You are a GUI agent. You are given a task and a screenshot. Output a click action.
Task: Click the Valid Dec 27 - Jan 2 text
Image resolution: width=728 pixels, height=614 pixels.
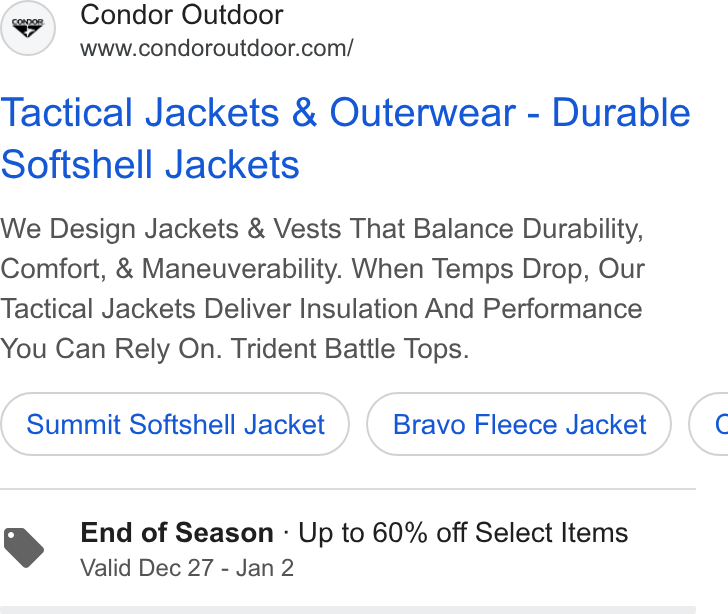click(x=187, y=568)
